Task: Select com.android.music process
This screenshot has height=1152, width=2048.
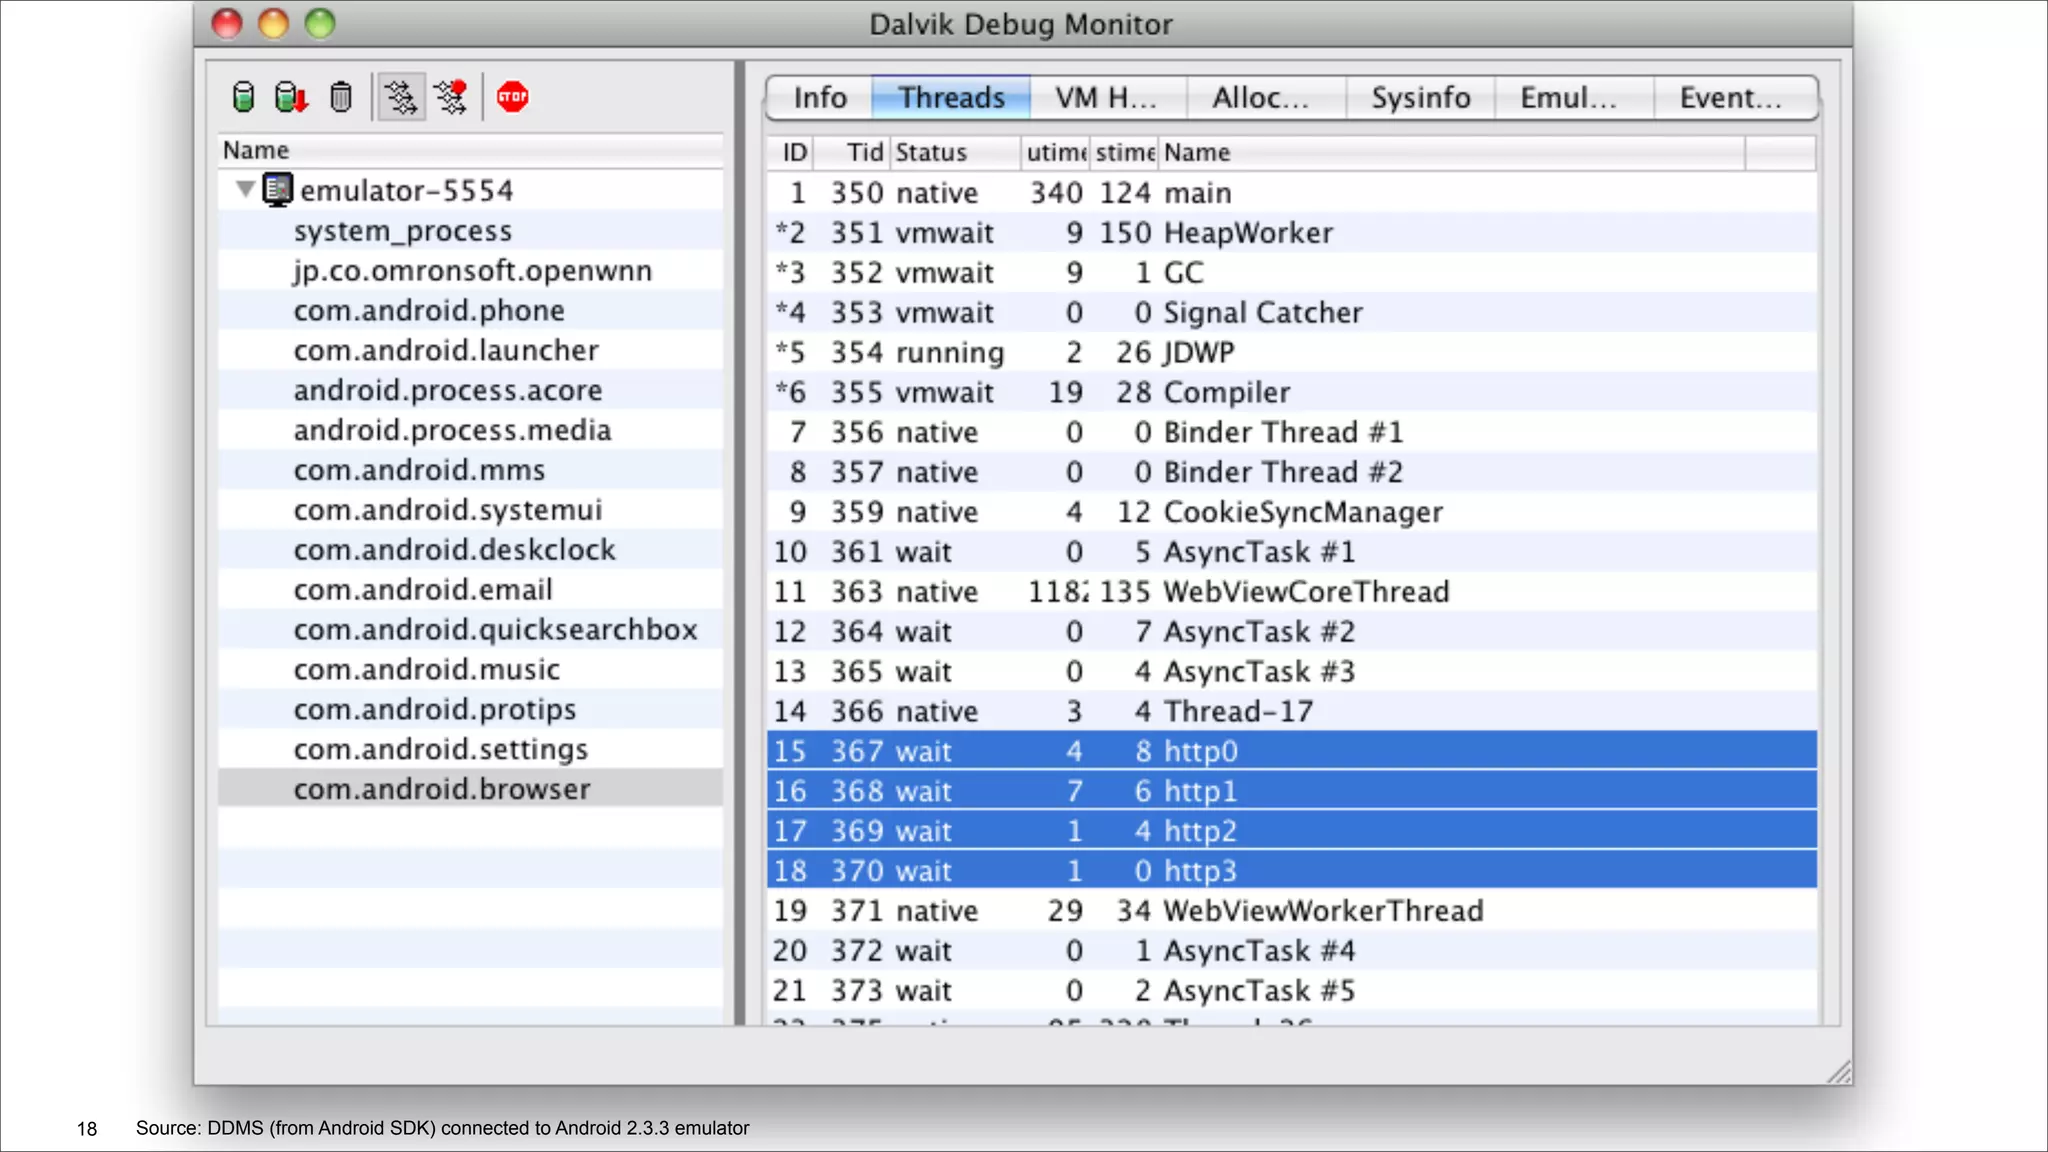Action: (470, 669)
